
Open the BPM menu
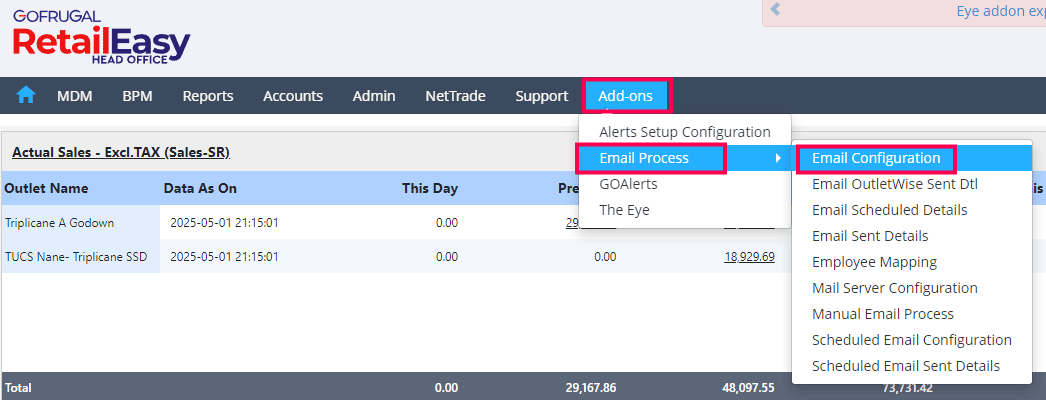point(137,96)
